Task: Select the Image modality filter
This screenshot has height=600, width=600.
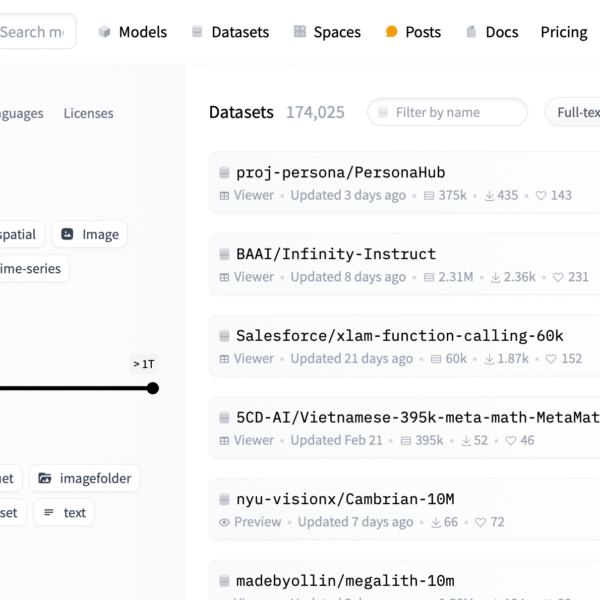Action: [x=90, y=234]
